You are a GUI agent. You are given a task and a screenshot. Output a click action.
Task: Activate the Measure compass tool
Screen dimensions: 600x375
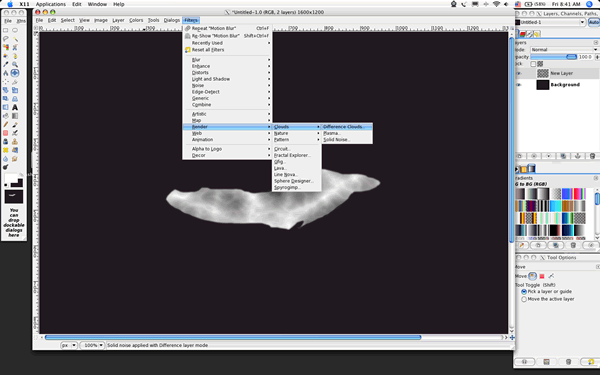6,73
